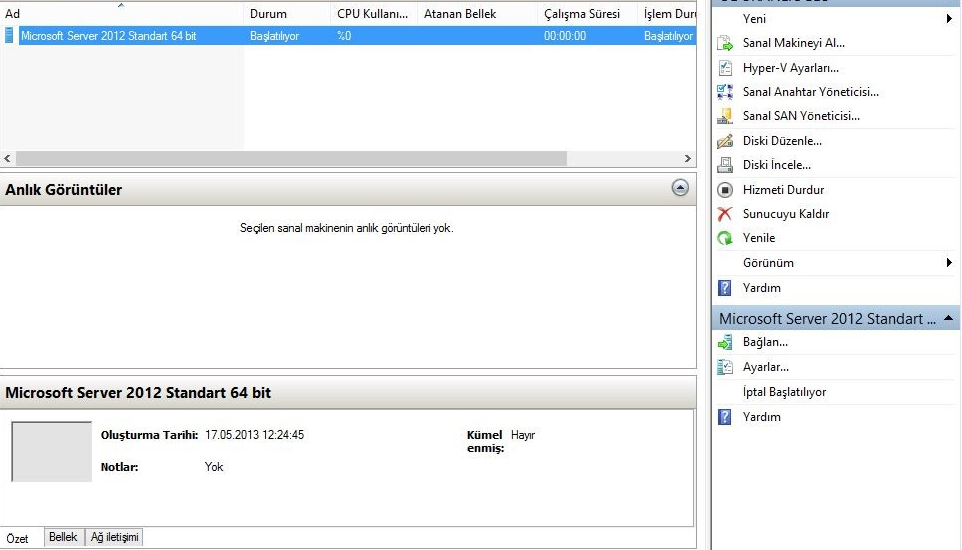Click the VM preview thumbnail

coord(52,451)
